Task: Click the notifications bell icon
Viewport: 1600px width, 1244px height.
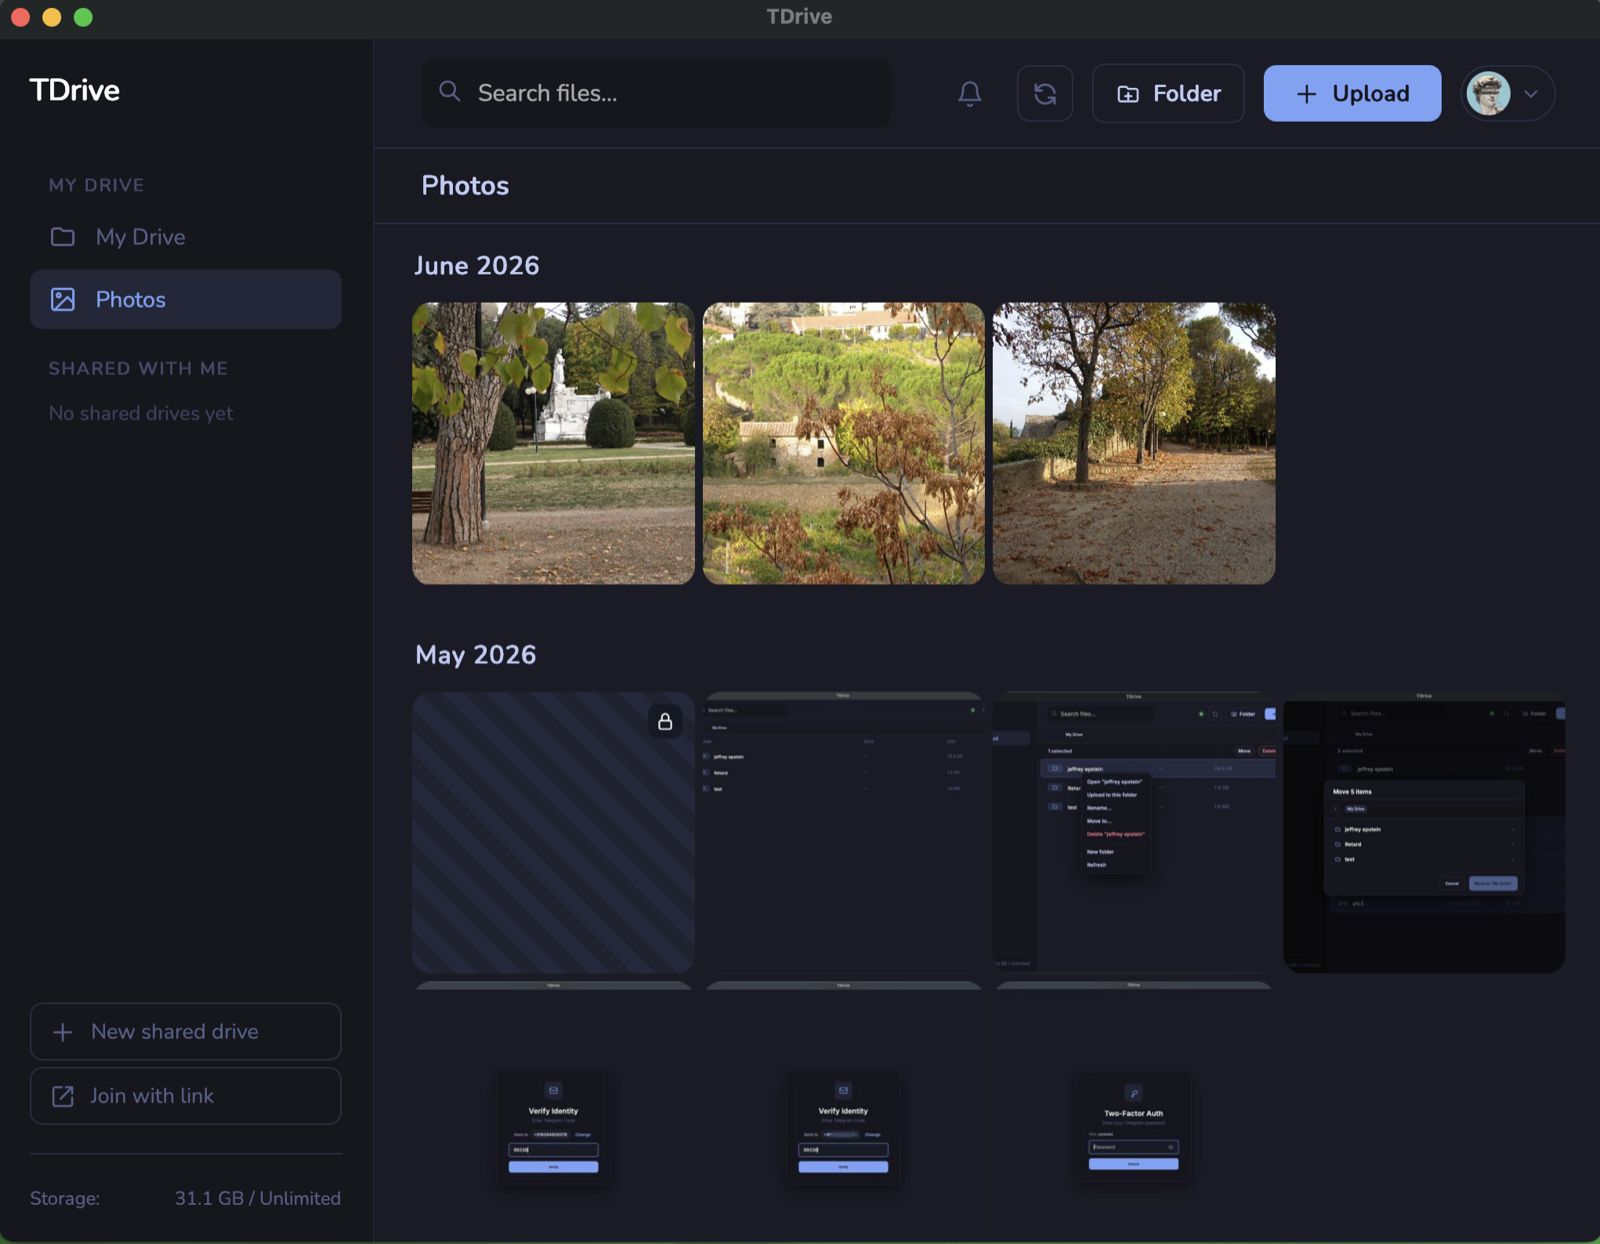Action: point(969,94)
